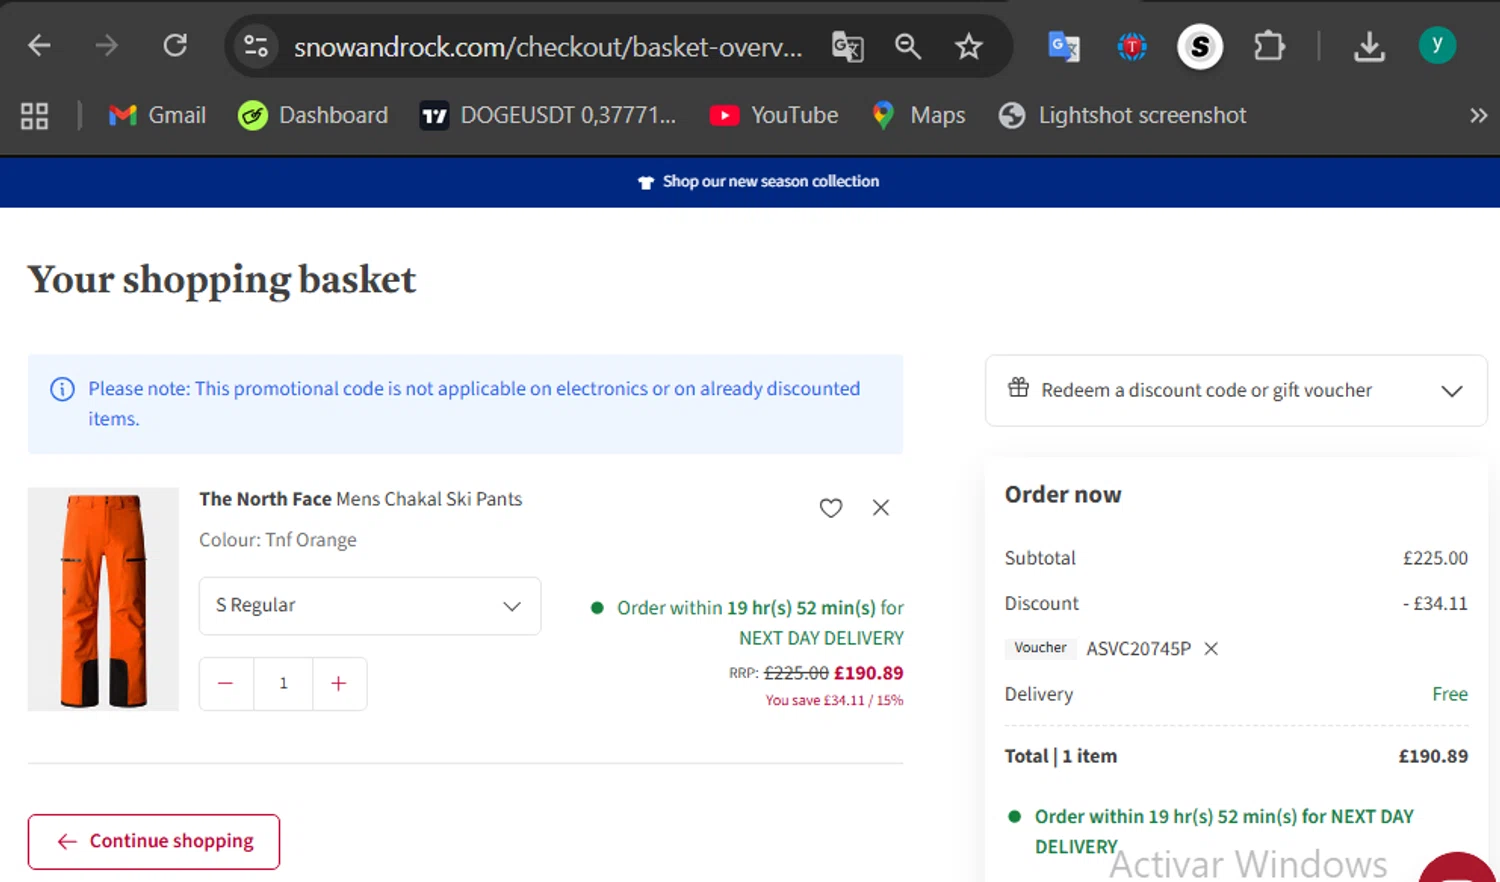
Task: Click the Free delivery value
Action: (x=1450, y=694)
